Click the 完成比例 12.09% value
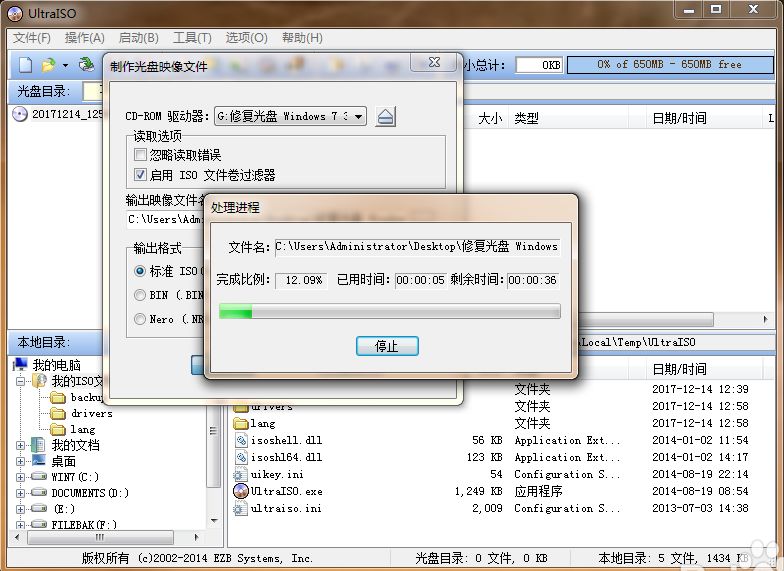 (302, 280)
